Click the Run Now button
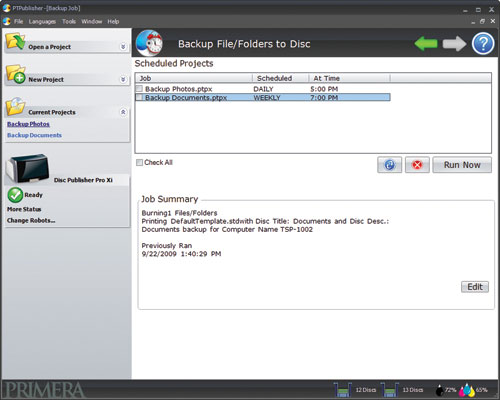500x400 pixels. (x=462, y=165)
